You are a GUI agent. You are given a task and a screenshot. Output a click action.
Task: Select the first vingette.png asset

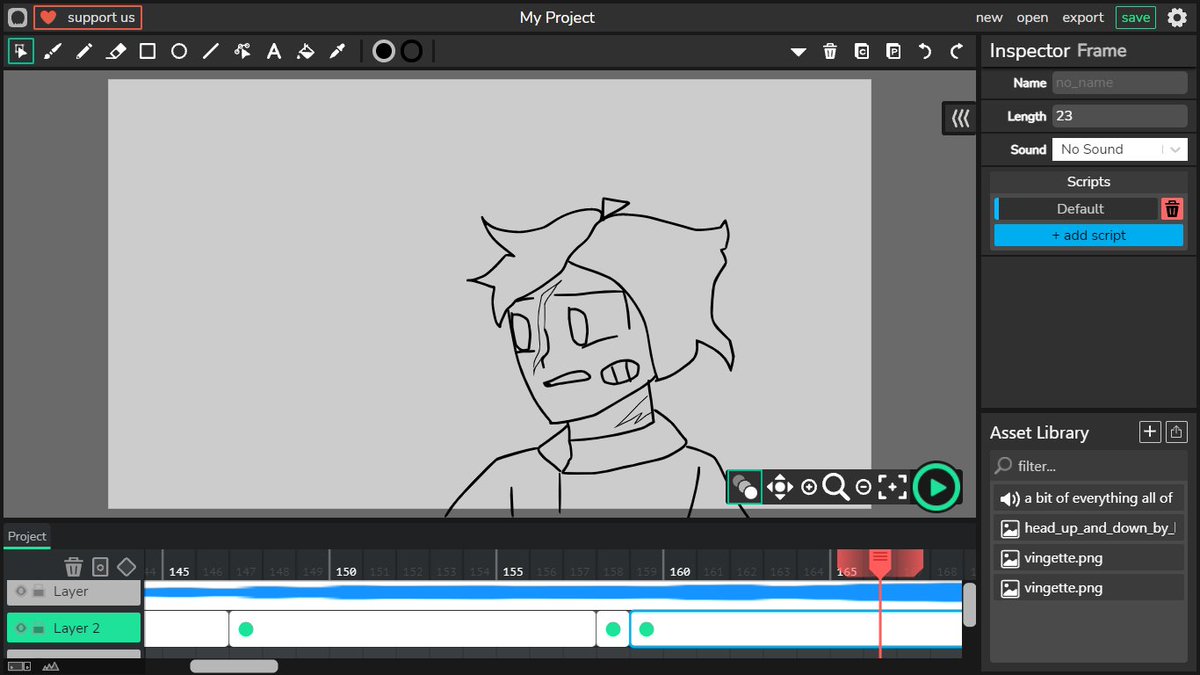pyautogui.click(x=1090, y=558)
